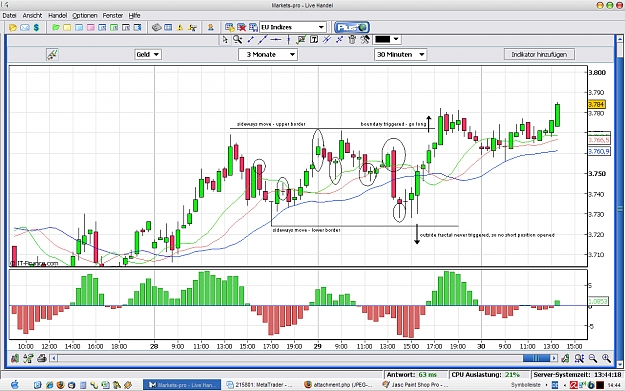Click the hammer chart settings icon
This screenshot has height=391, width=625.
[x=365, y=39]
